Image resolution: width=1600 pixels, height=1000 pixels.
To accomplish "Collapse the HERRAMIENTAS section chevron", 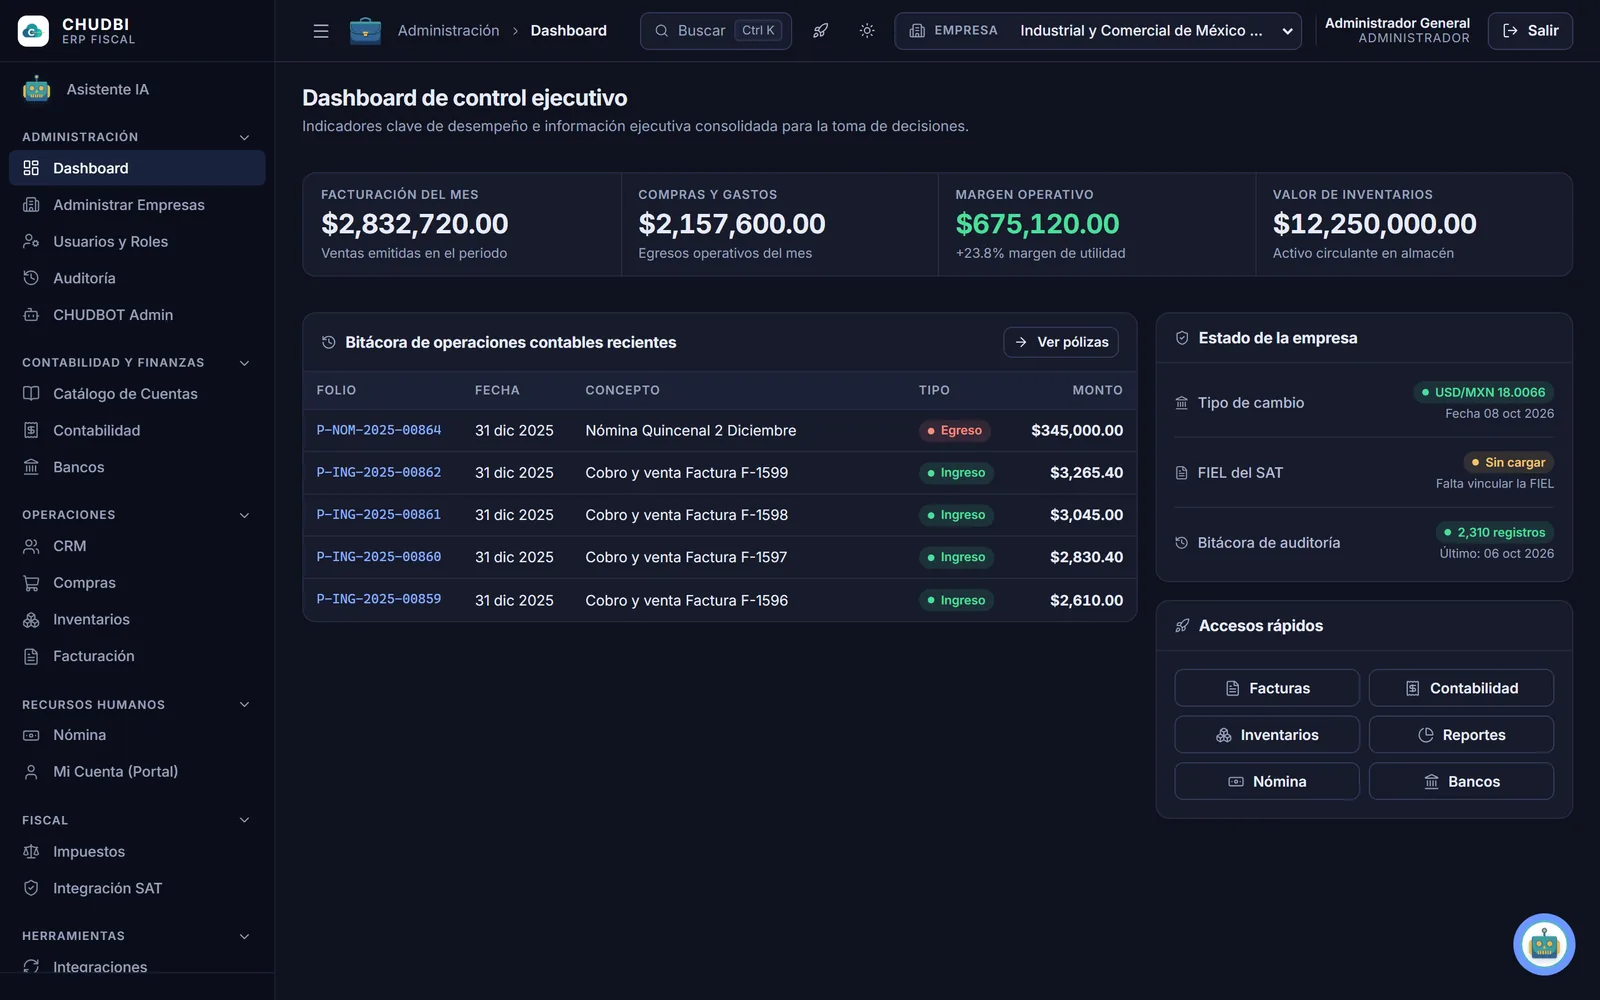I will click(x=244, y=936).
